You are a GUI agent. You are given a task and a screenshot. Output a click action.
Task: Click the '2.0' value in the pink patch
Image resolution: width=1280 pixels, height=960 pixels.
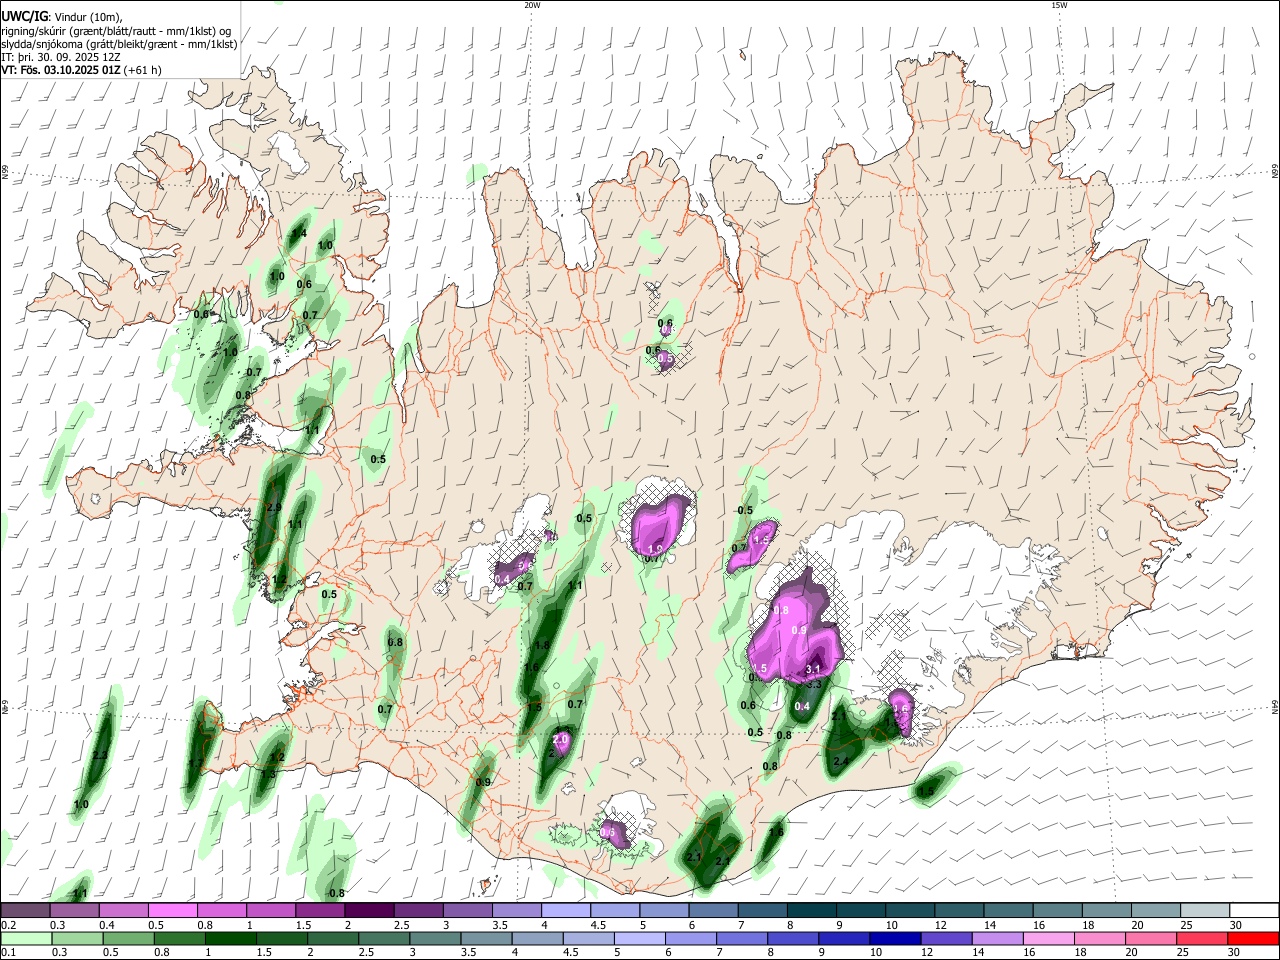[560, 739]
